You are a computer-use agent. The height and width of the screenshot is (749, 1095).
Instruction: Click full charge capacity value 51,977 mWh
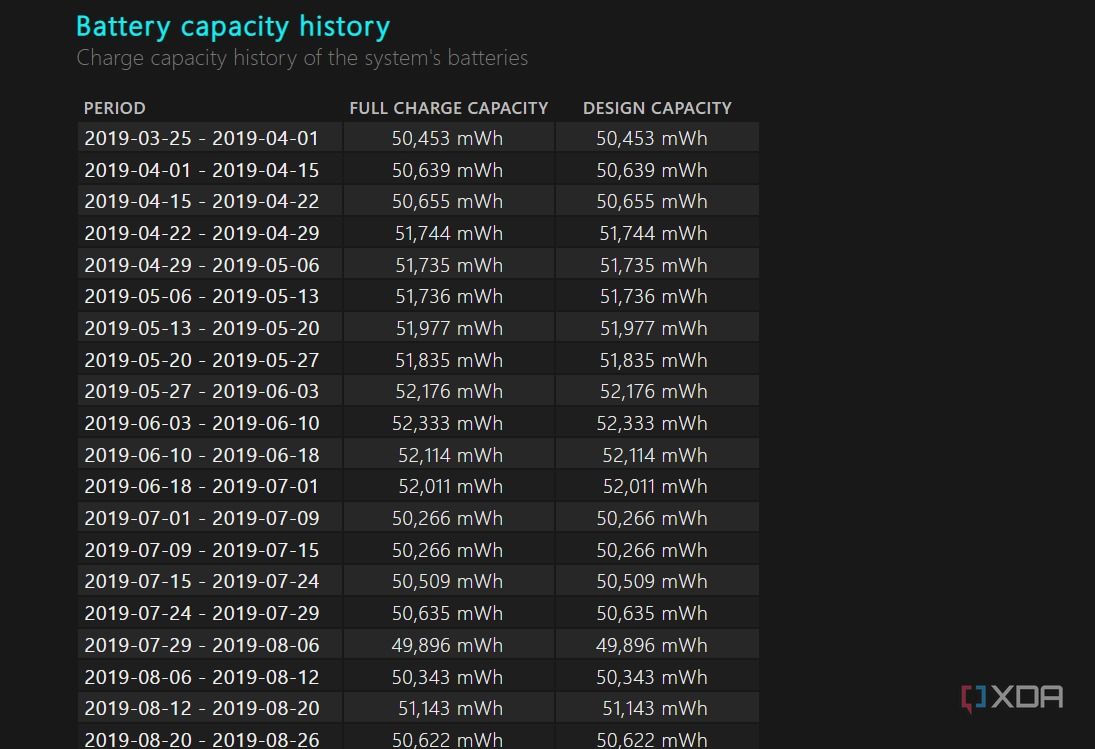click(449, 328)
